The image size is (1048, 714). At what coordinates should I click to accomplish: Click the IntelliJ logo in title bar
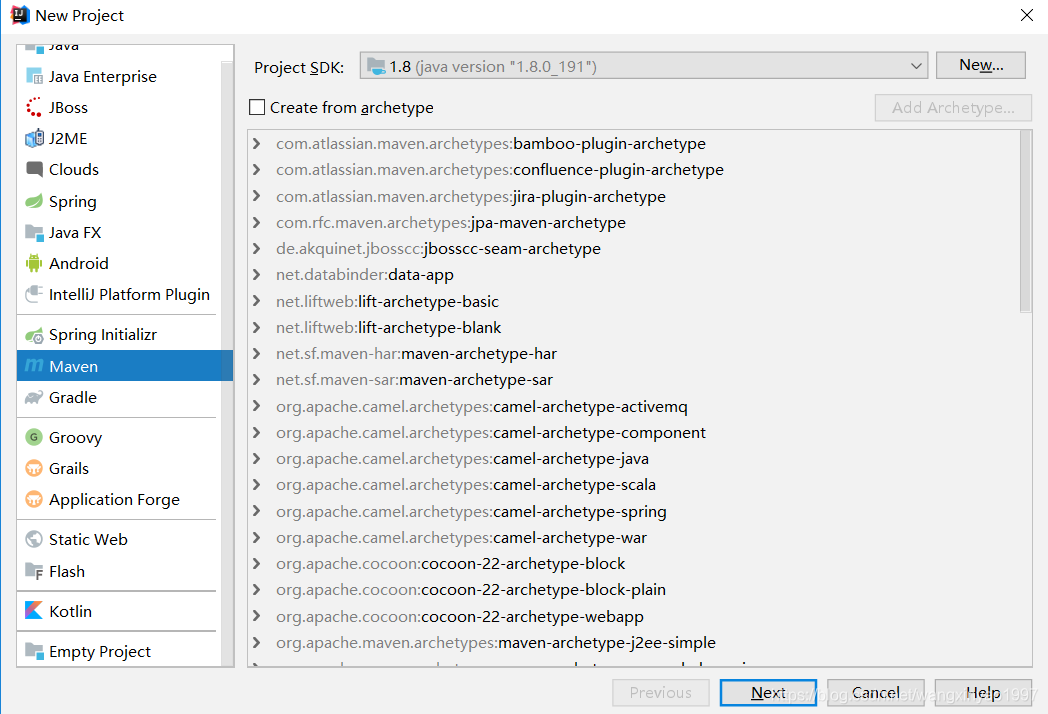pos(20,15)
